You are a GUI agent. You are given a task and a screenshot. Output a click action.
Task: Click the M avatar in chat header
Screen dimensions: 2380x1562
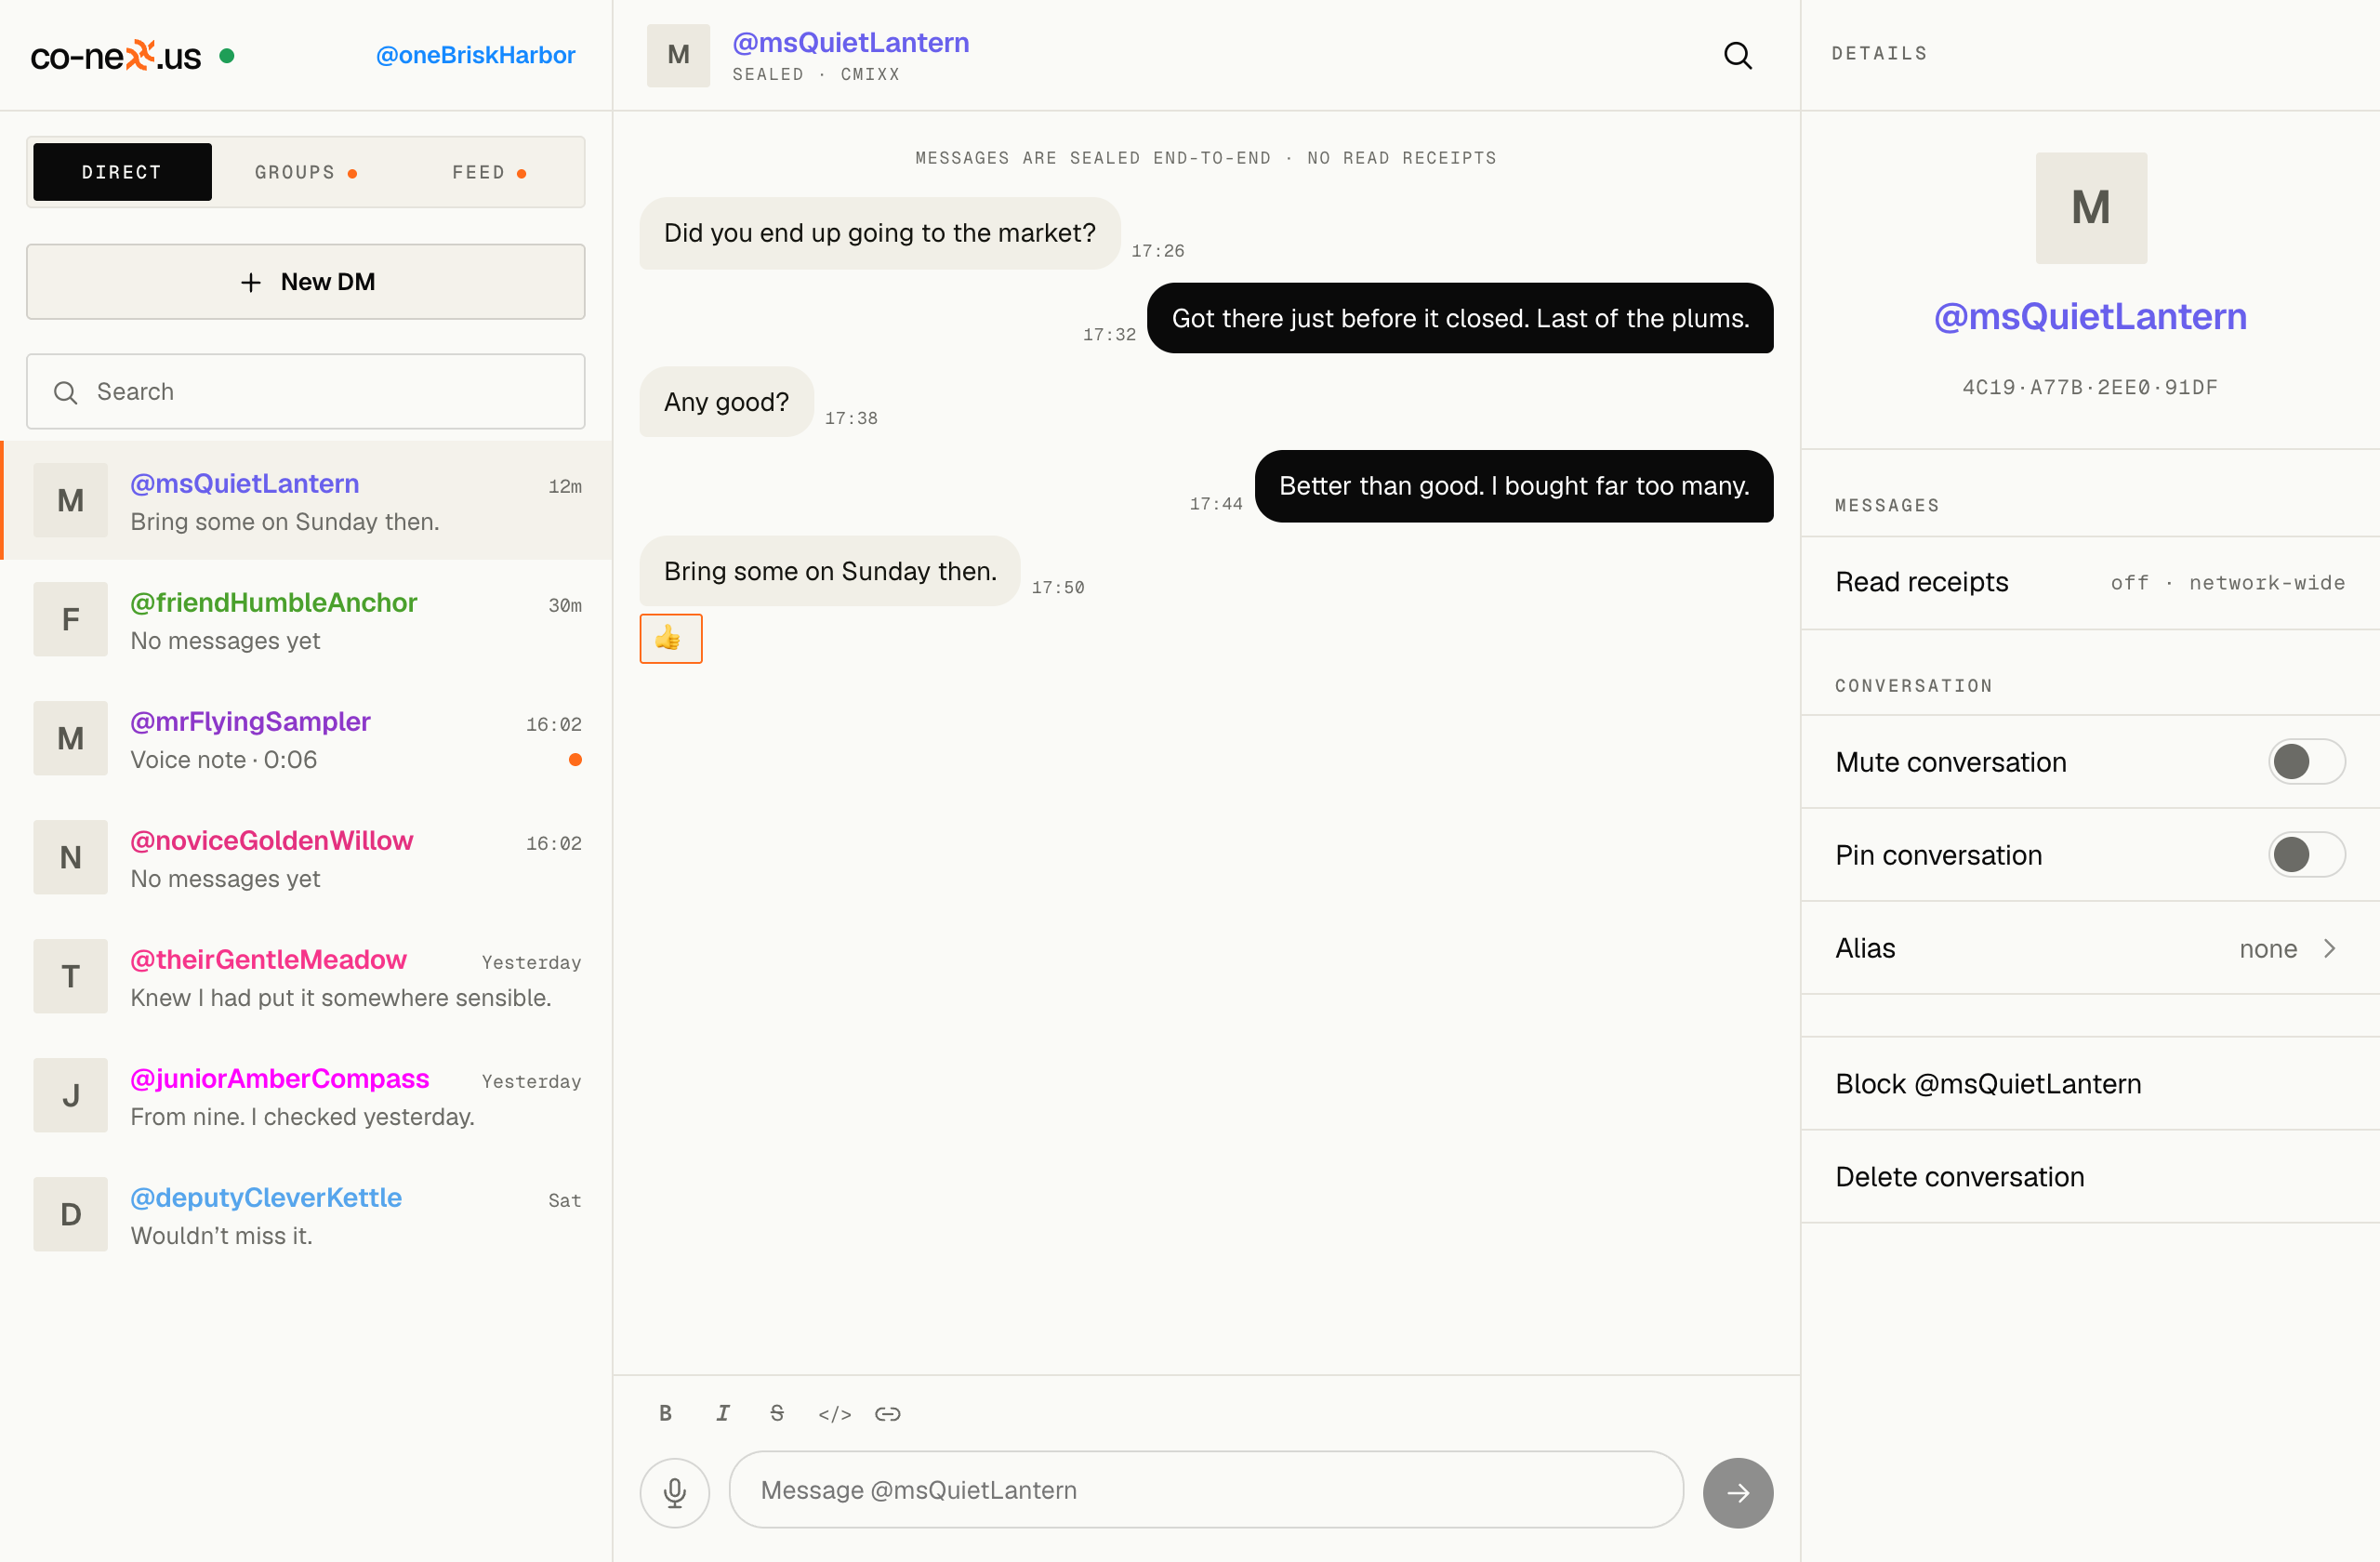678,55
